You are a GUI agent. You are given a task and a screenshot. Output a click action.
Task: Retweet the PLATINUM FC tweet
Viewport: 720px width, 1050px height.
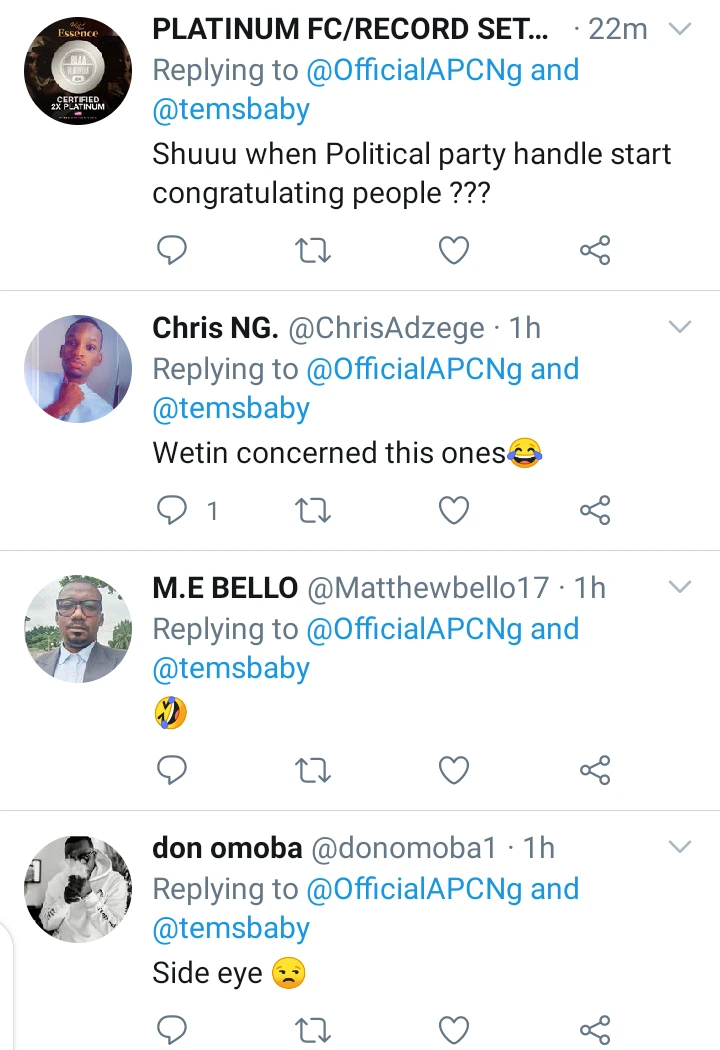pyautogui.click(x=313, y=250)
